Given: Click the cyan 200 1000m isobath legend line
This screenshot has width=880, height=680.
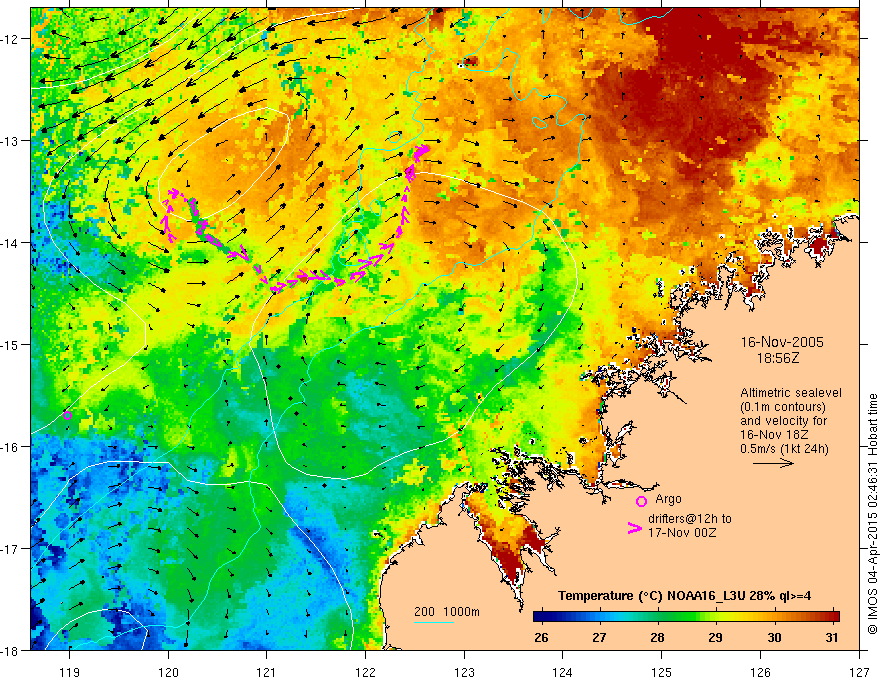Looking at the screenshot, I should (x=434, y=622).
